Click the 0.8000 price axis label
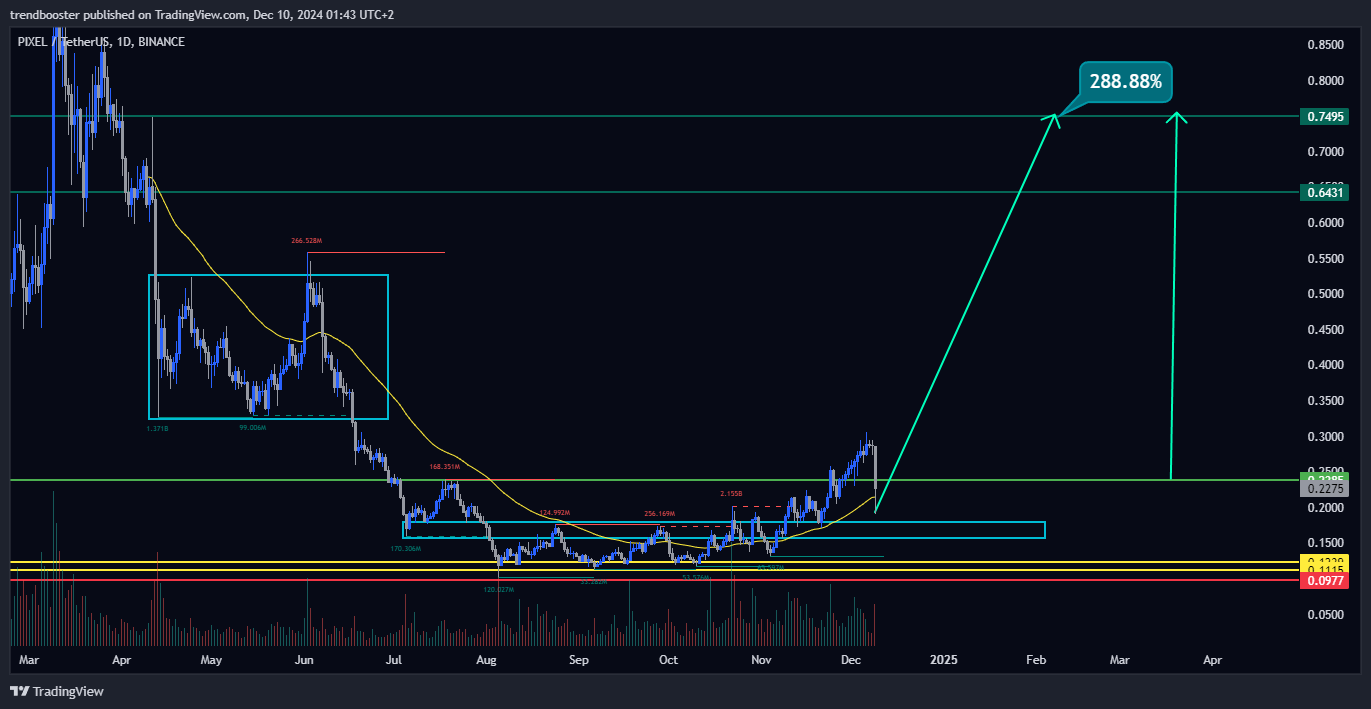 (x=1325, y=81)
